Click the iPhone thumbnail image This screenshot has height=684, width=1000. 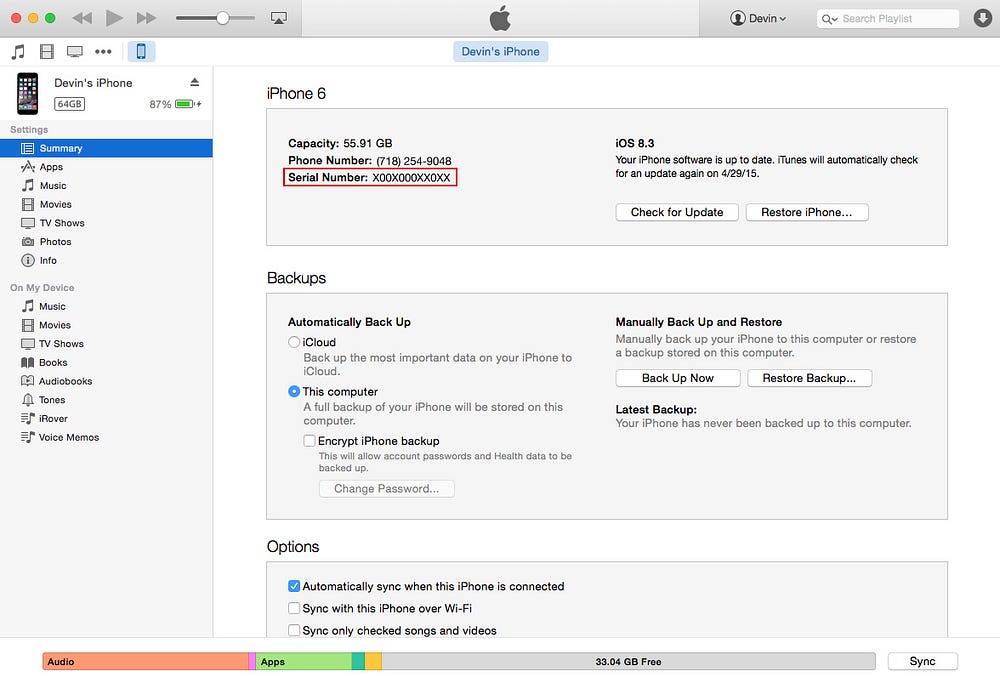(x=27, y=94)
